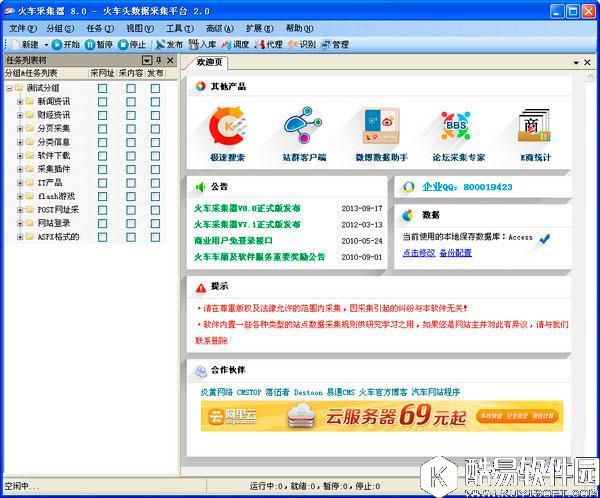Open the 高级(A) menu
Image resolution: width=600 pixels, height=498 pixels.
click(220, 28)
